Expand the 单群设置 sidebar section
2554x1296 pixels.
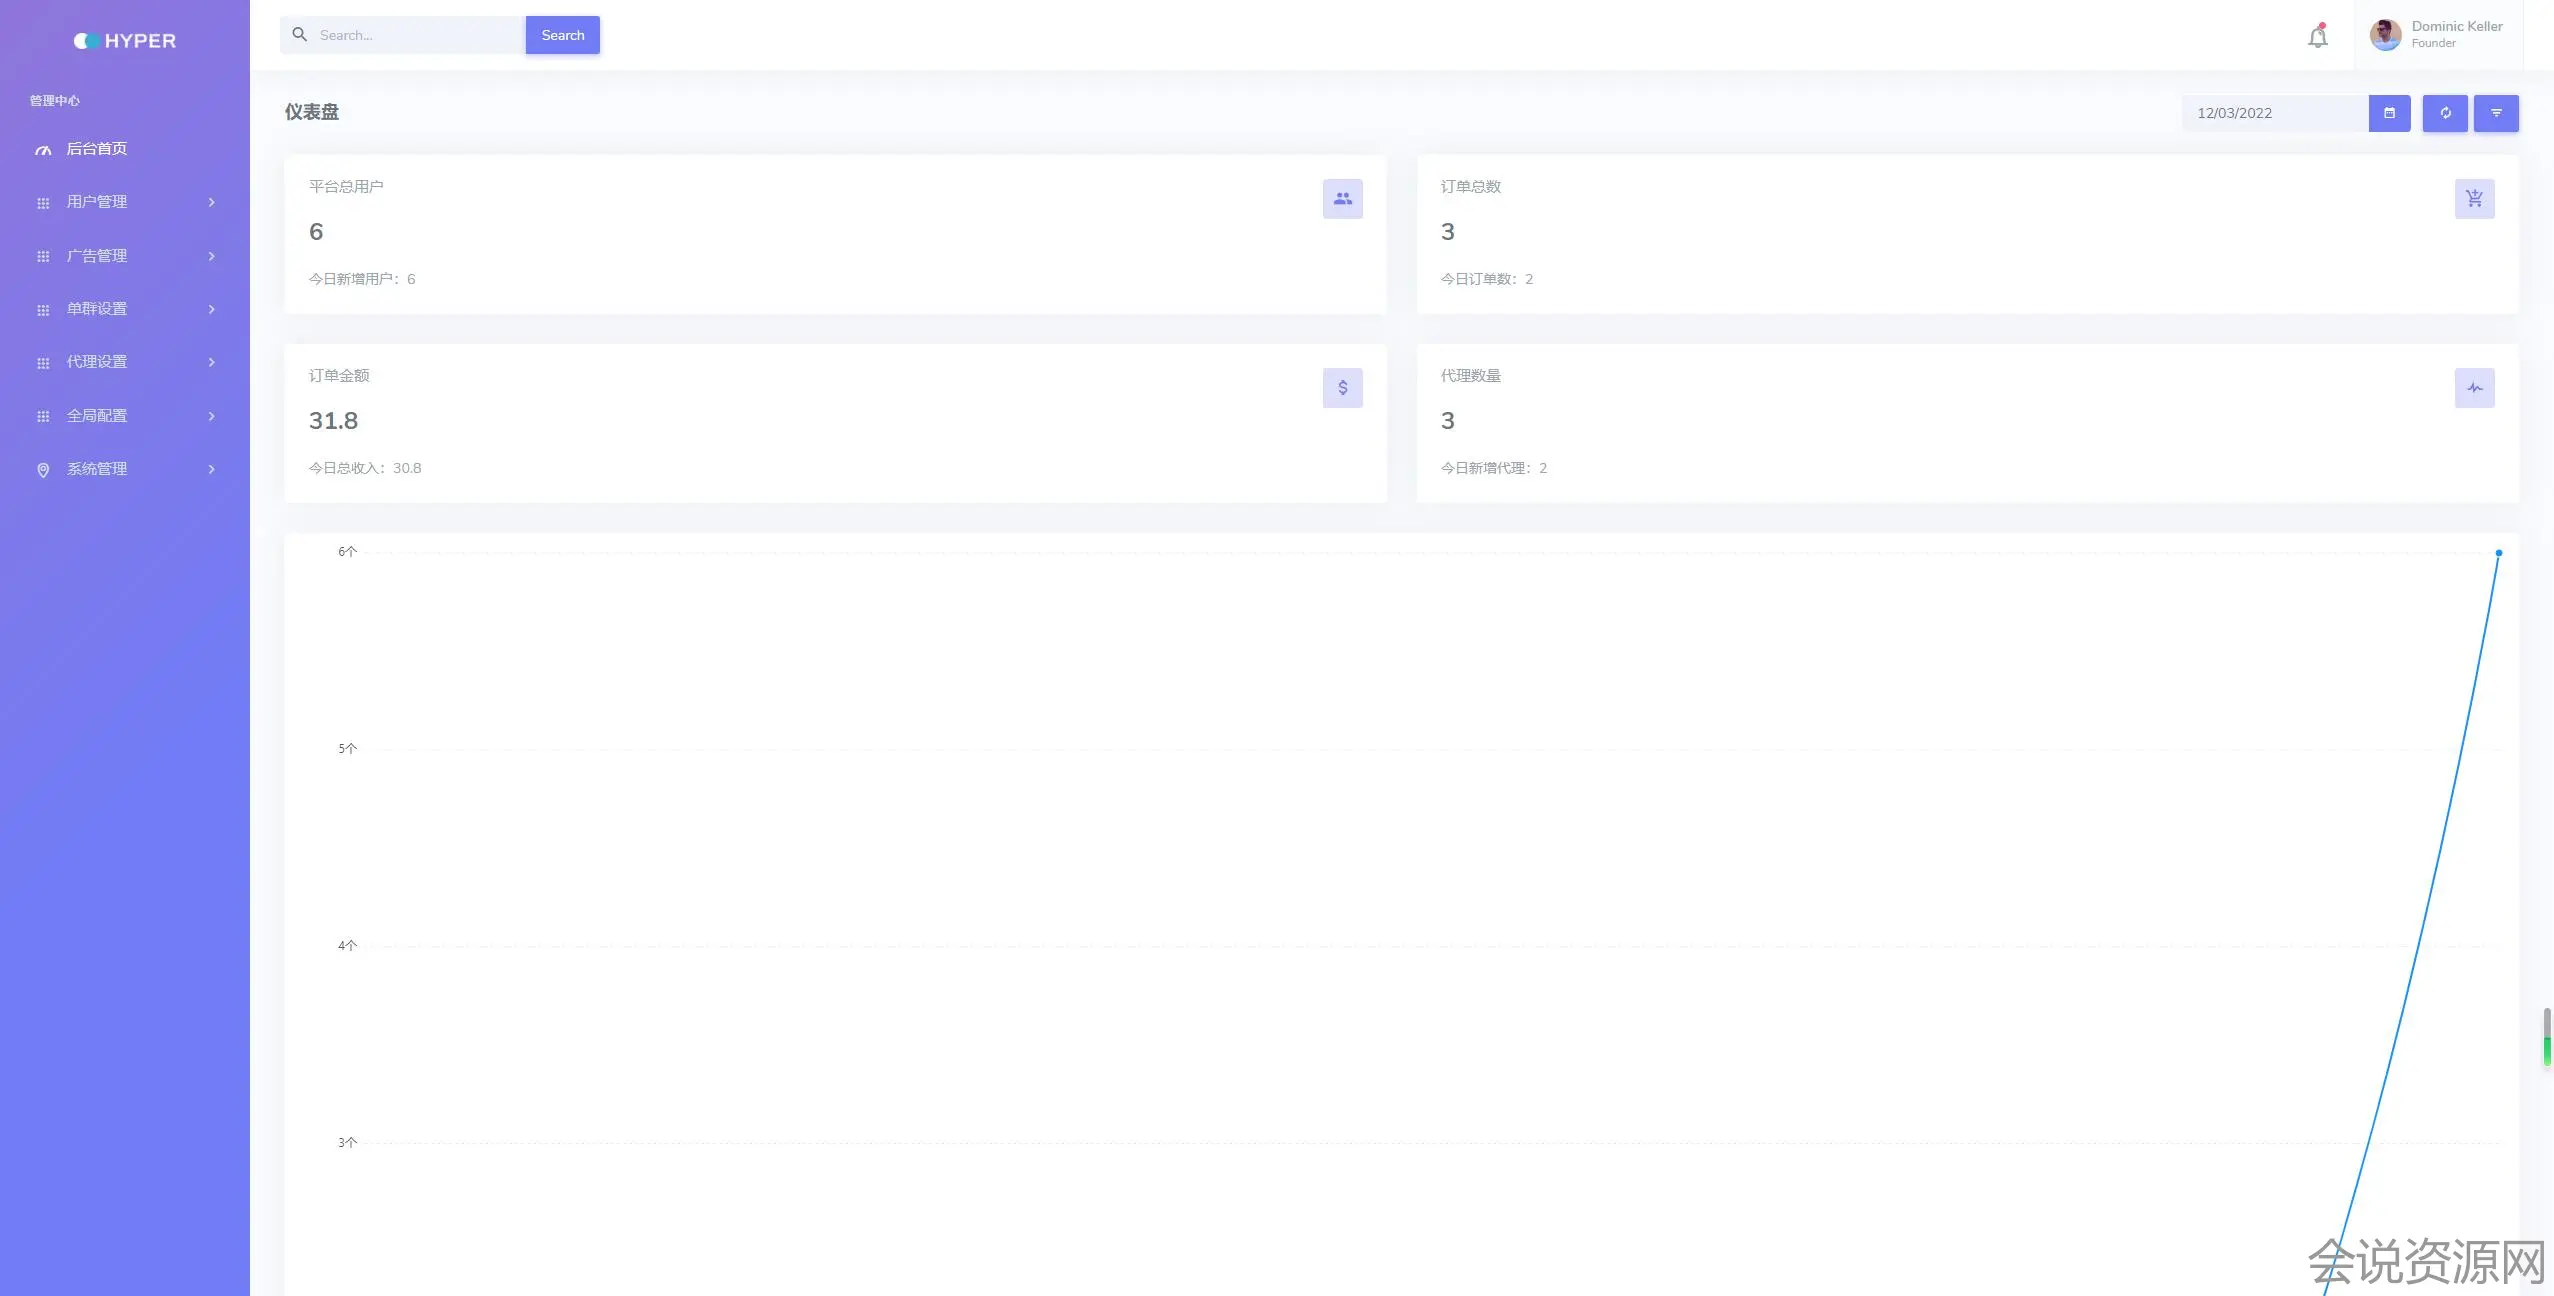(x=97, y=309)
